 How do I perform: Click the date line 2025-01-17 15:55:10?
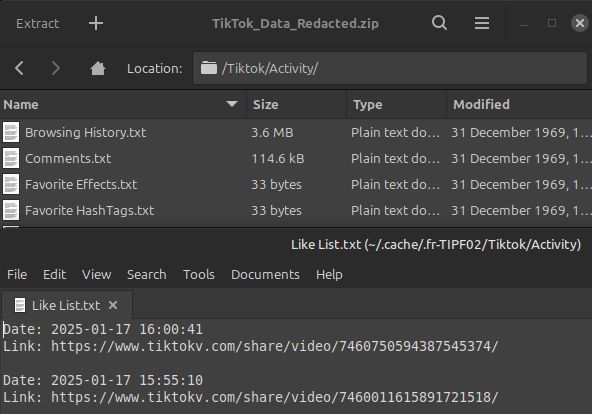[x=103, y=380]
